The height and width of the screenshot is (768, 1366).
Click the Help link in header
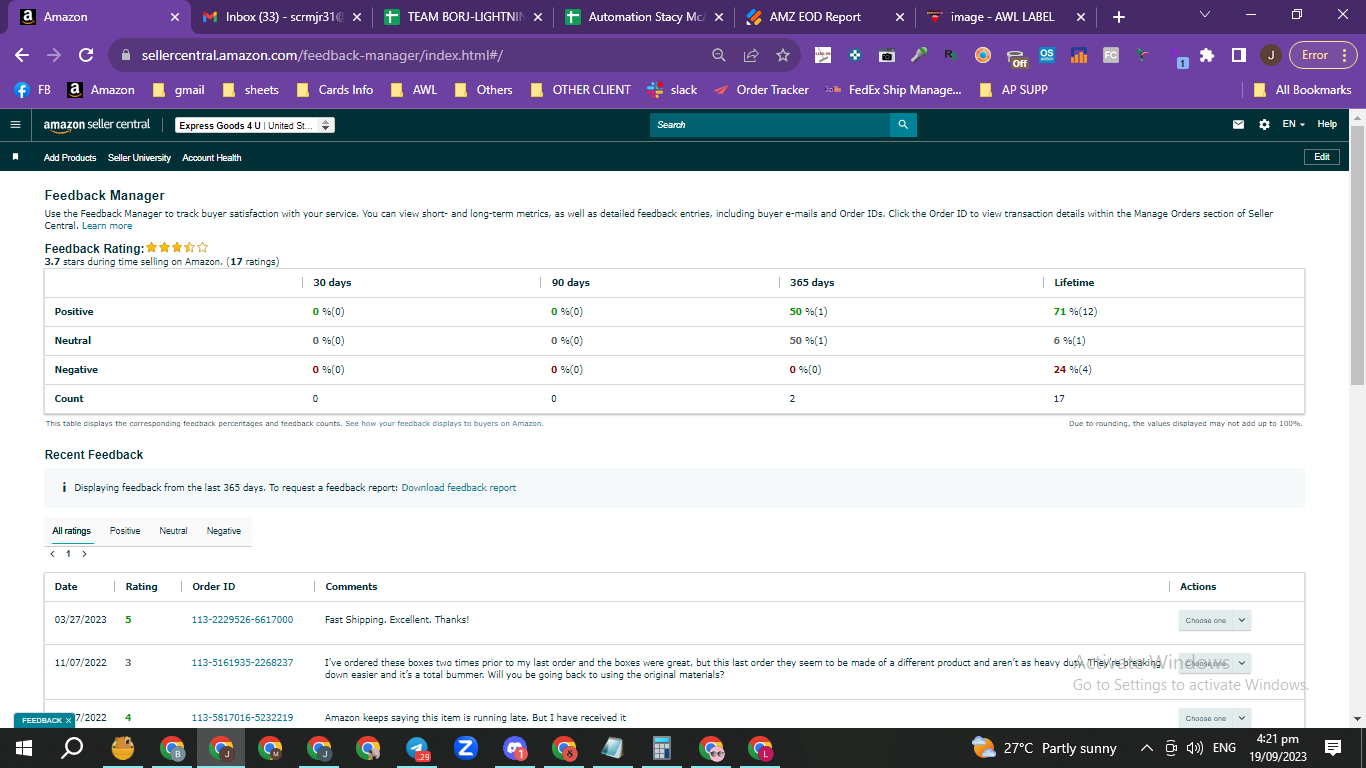[x=1327, y=124]
